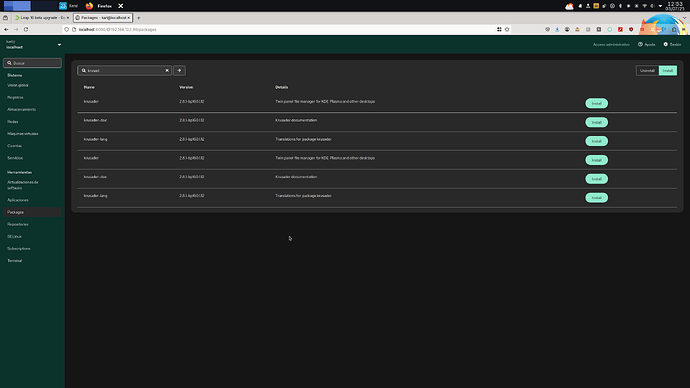The image size is (690, 388).
Task: Close the Leap 16 beta upgrade tab
Action: (68, 18)
